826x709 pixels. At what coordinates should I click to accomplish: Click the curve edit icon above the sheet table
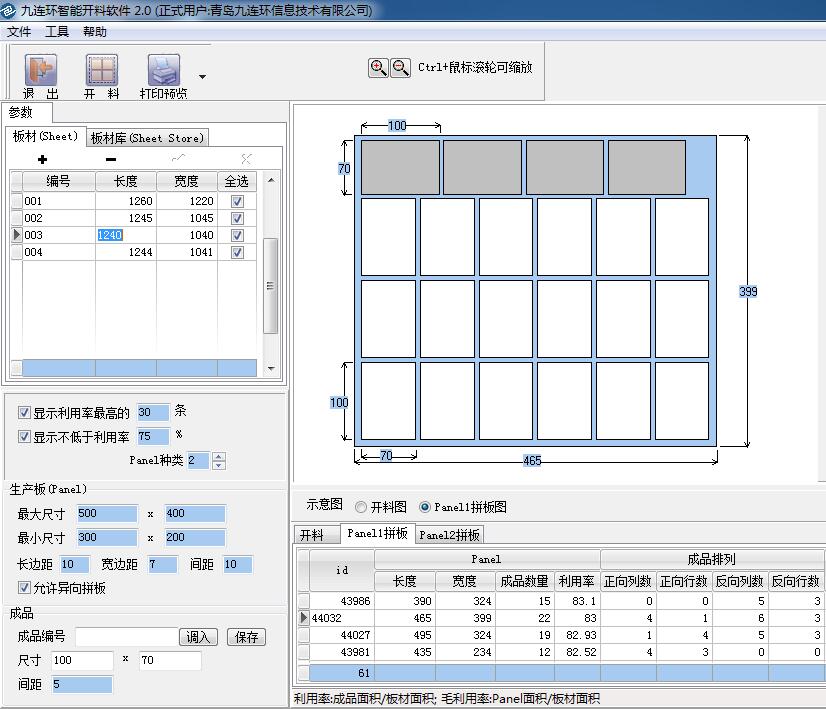[179, 158]
